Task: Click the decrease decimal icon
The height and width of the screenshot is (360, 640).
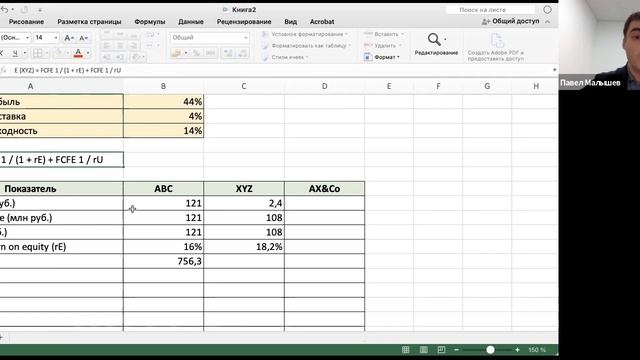Action: 242,53
